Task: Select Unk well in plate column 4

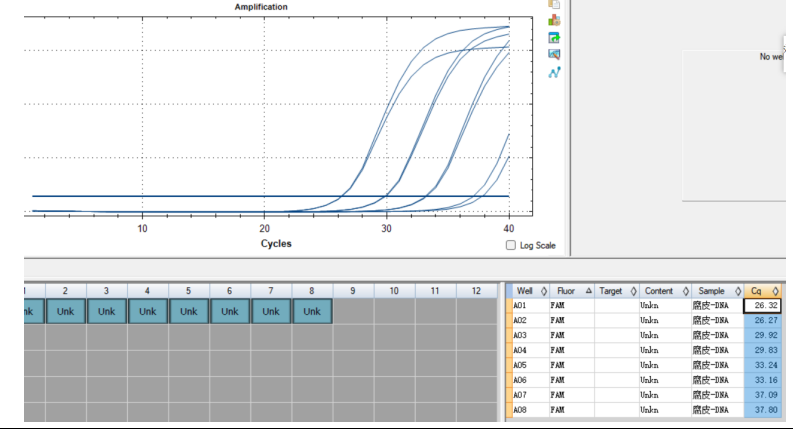Action: pos(148,312)
